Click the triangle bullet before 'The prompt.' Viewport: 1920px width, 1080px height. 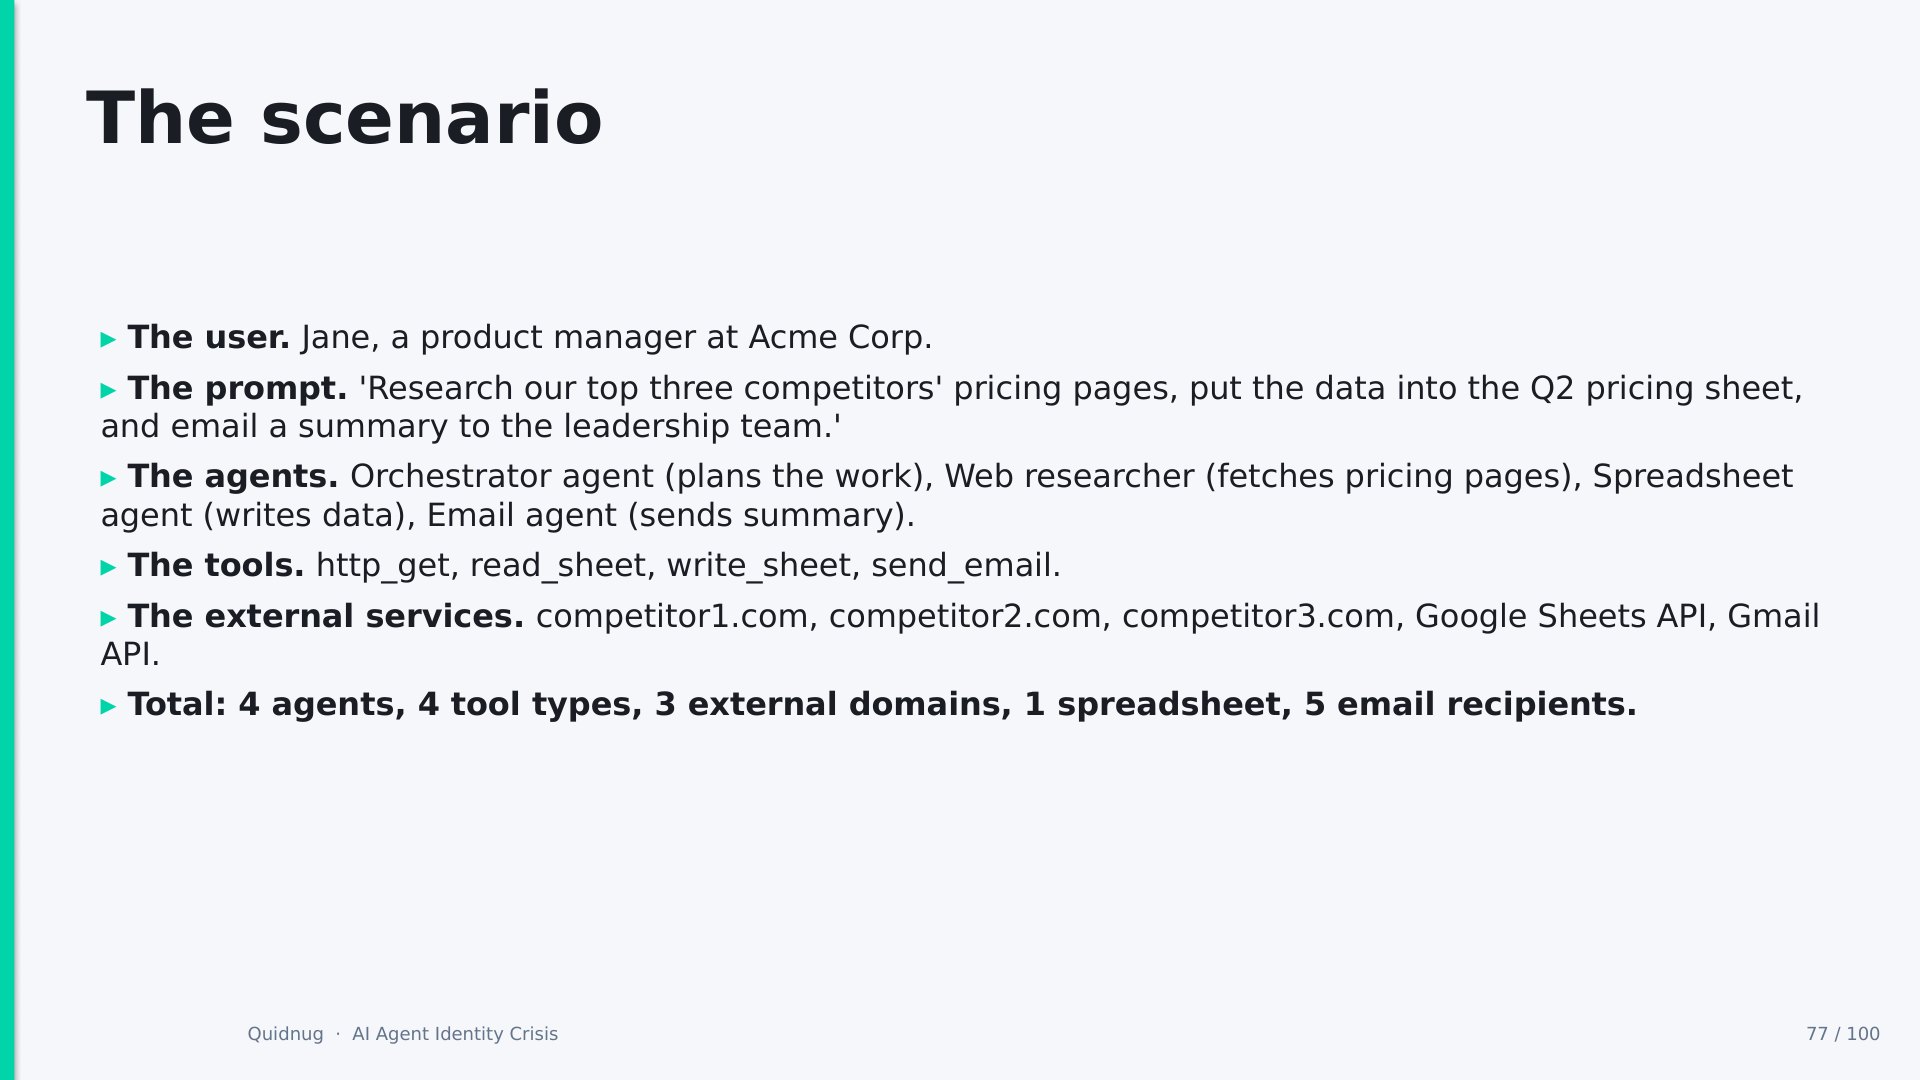[x=109, y=391]
